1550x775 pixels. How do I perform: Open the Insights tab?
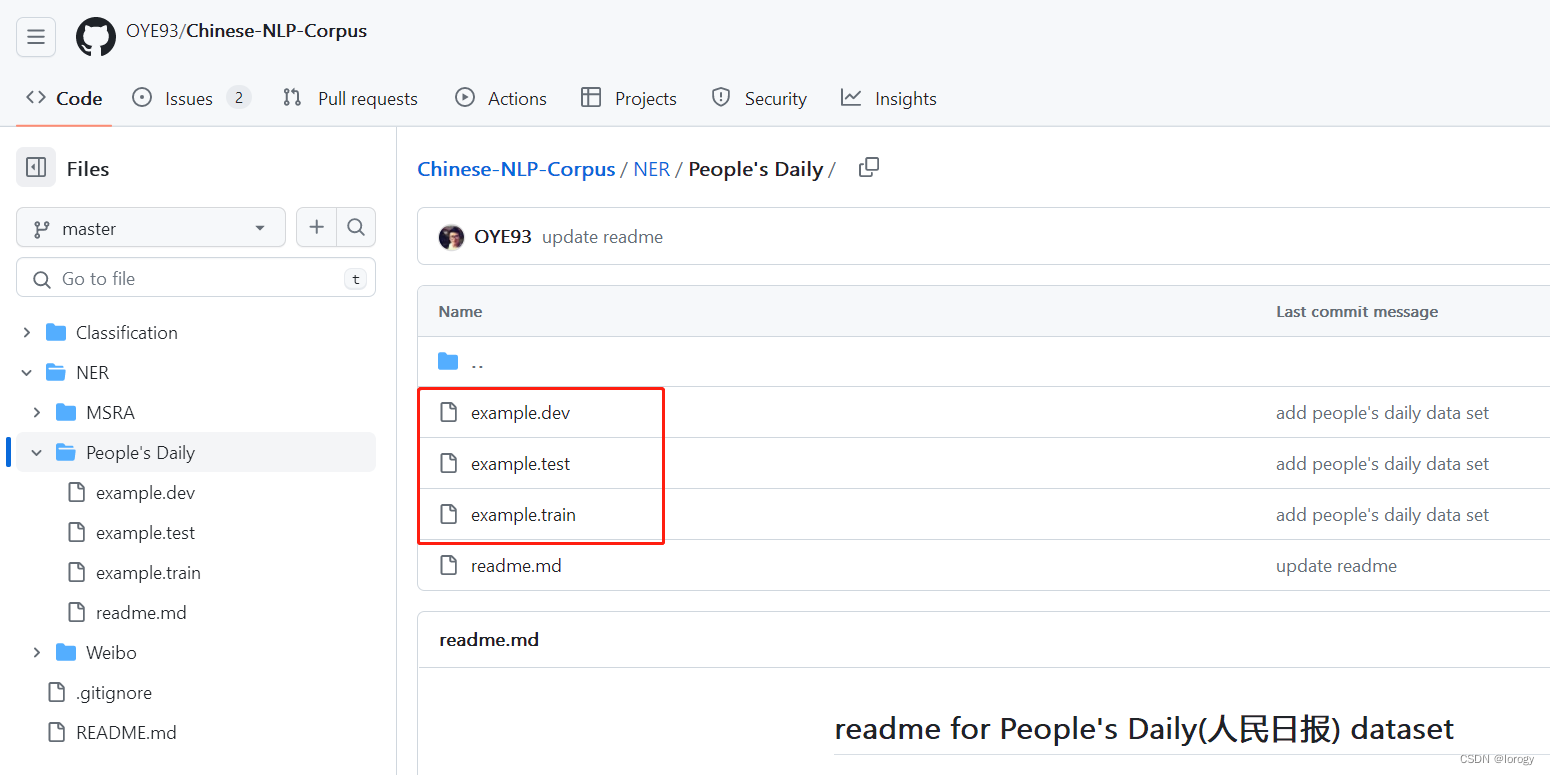889,98
